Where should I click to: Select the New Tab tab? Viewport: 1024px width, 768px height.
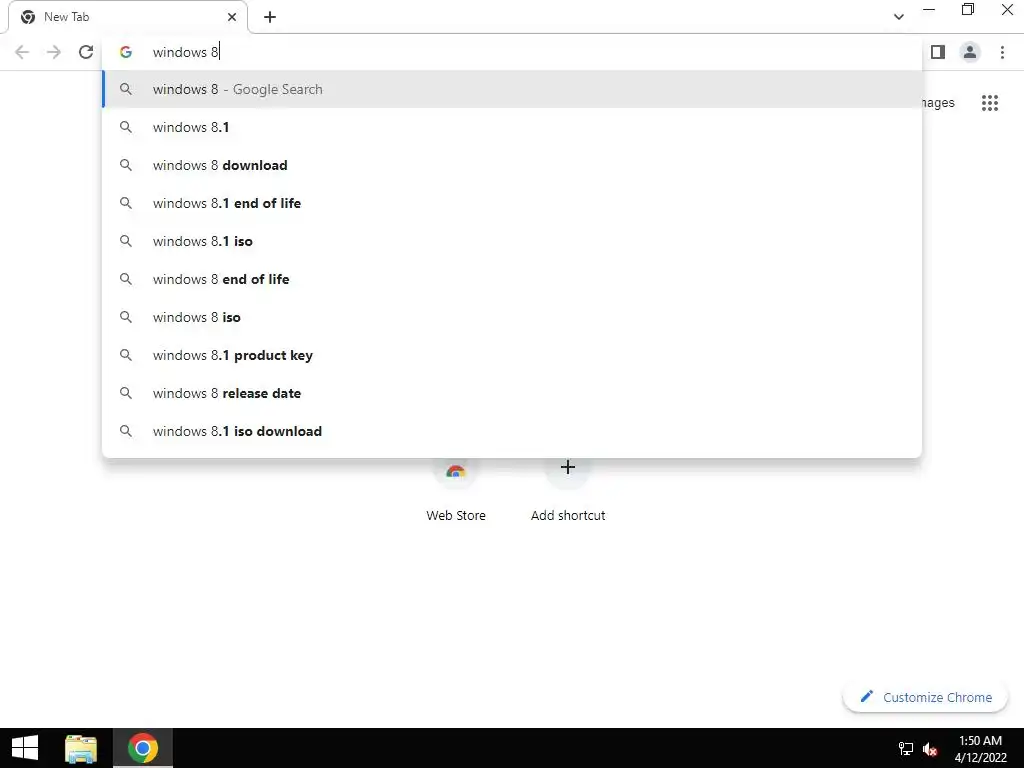[x=128, y=17]
